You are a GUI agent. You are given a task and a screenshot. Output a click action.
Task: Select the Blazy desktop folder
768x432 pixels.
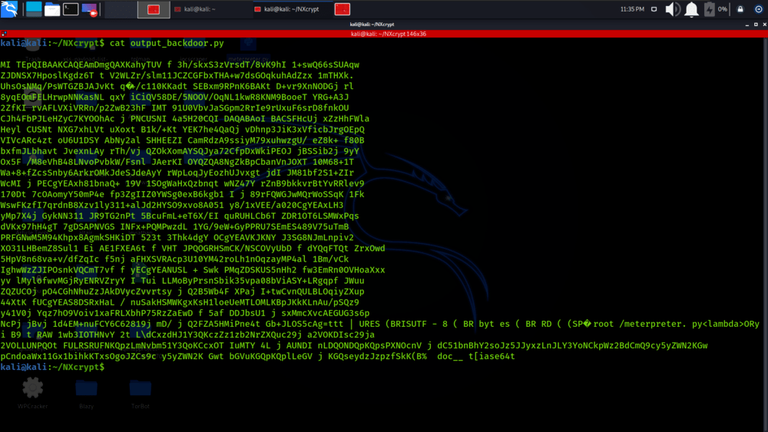tap(86, 393)
